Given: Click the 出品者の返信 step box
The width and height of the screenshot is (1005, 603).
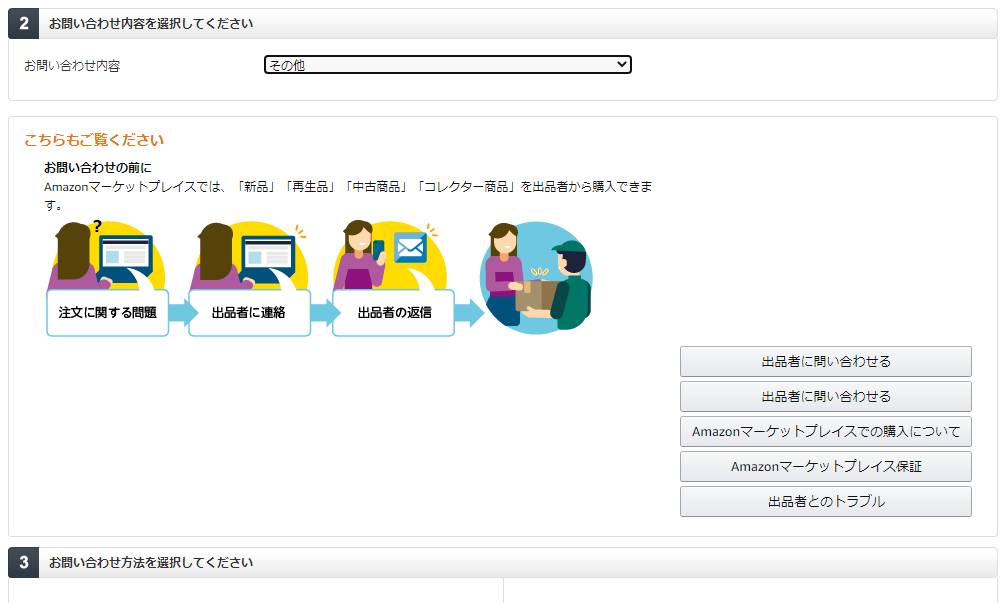Looking at the screenshot, I should click(394, 313).
